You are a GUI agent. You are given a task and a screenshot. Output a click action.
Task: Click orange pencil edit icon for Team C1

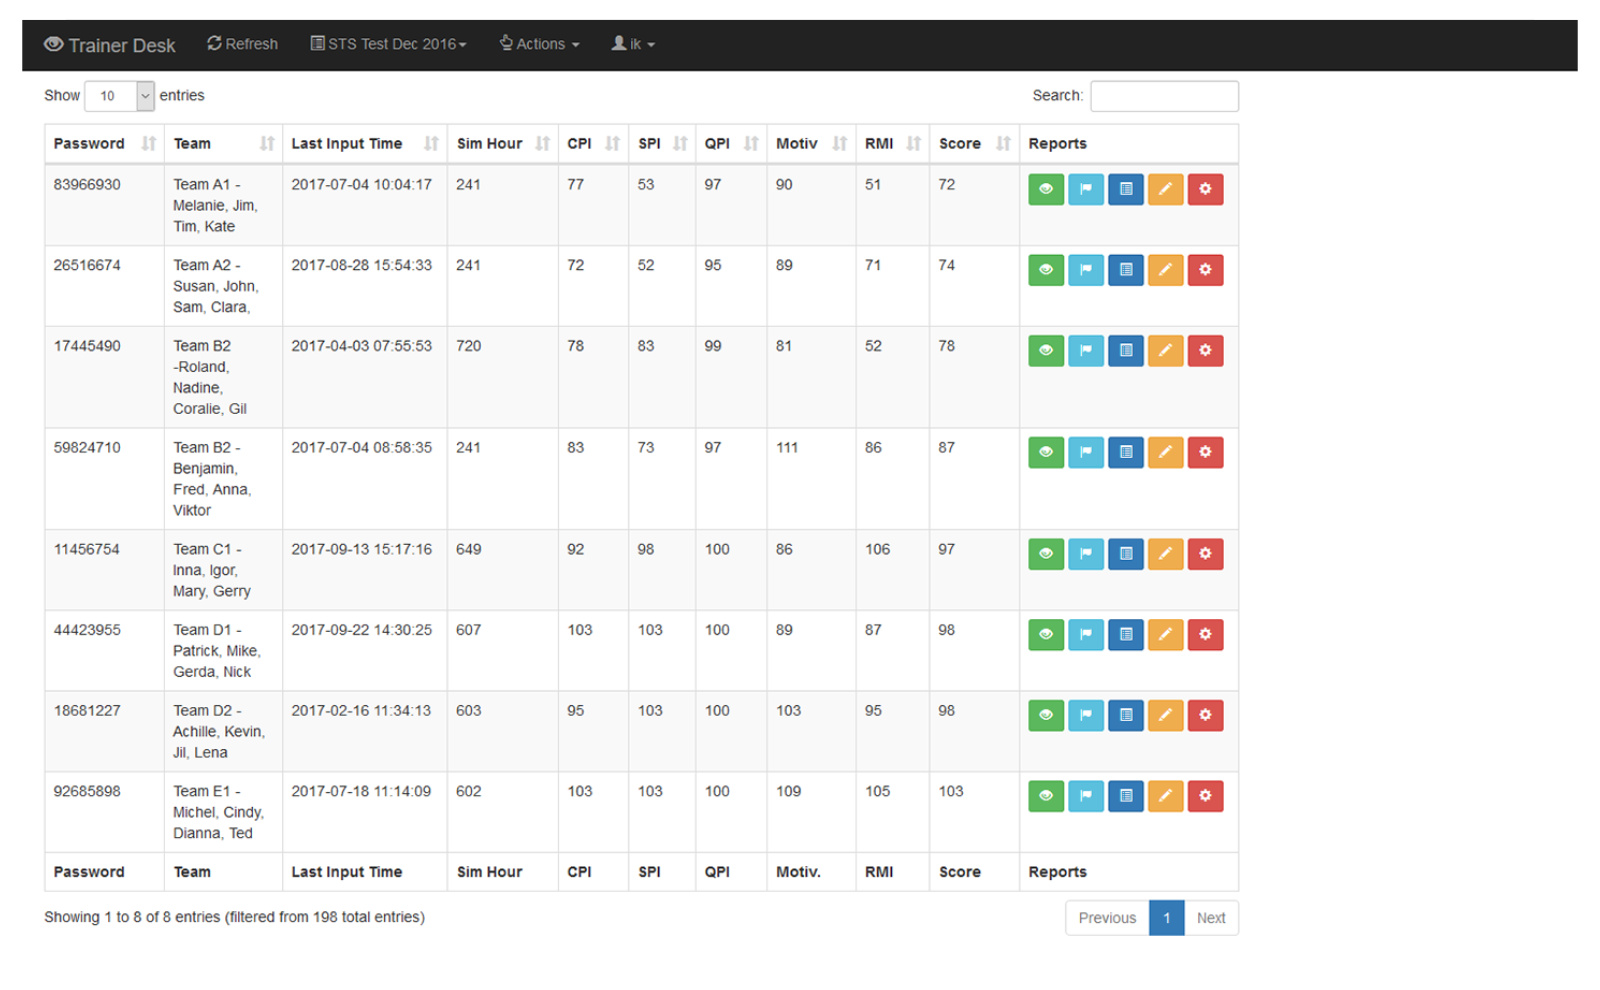(x=1165, y=554)
